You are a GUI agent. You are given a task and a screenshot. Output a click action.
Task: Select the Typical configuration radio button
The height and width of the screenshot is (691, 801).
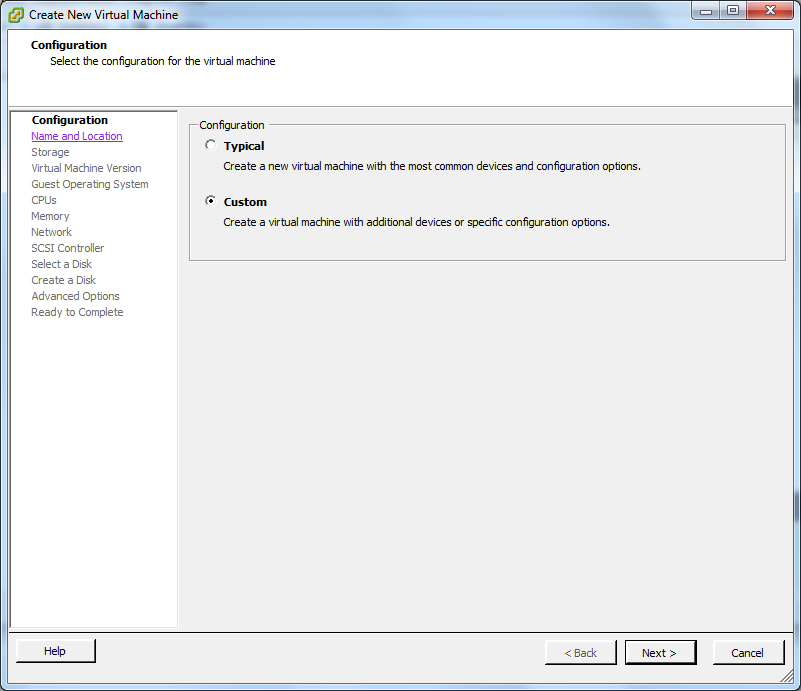210,145
